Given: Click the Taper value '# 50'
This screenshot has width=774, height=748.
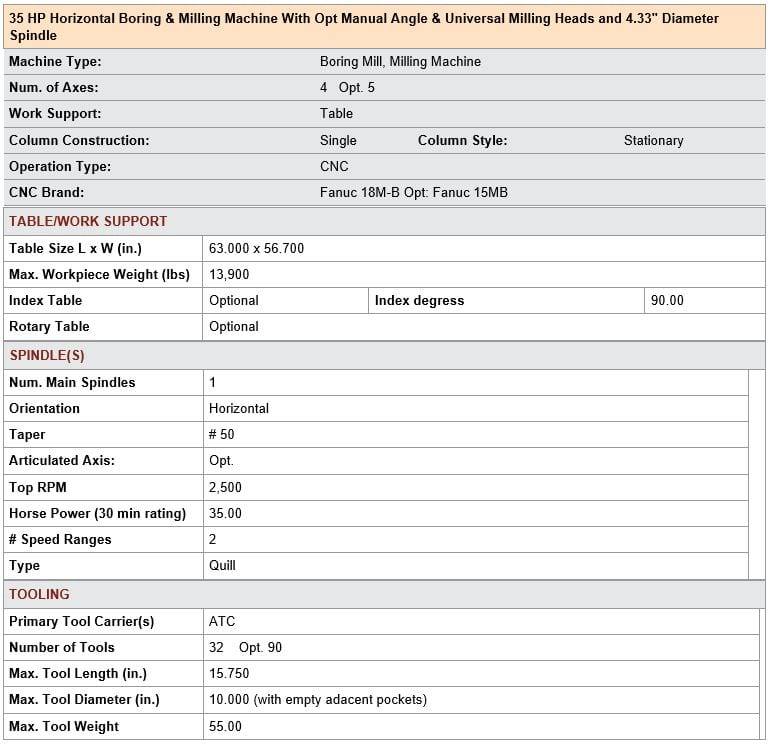Looking at the screenshot, I should coord(222,435).
